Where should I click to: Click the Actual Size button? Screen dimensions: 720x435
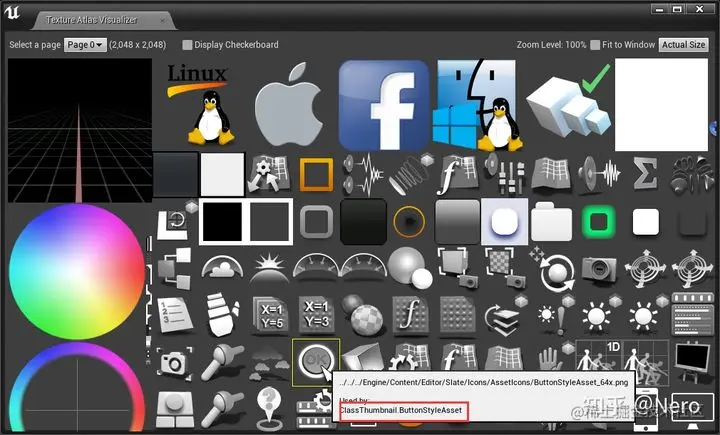point(683,45)
